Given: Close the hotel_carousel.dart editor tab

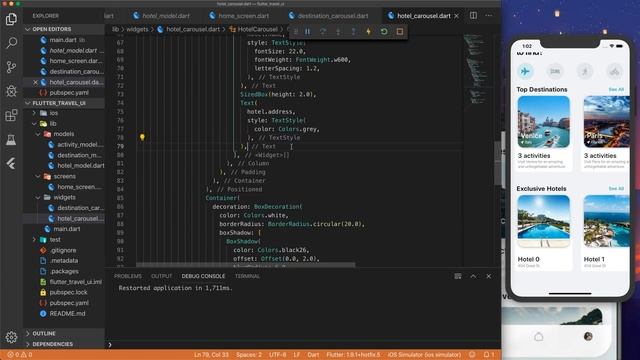Looking at the screenshot, I should [x=457, y=16].
